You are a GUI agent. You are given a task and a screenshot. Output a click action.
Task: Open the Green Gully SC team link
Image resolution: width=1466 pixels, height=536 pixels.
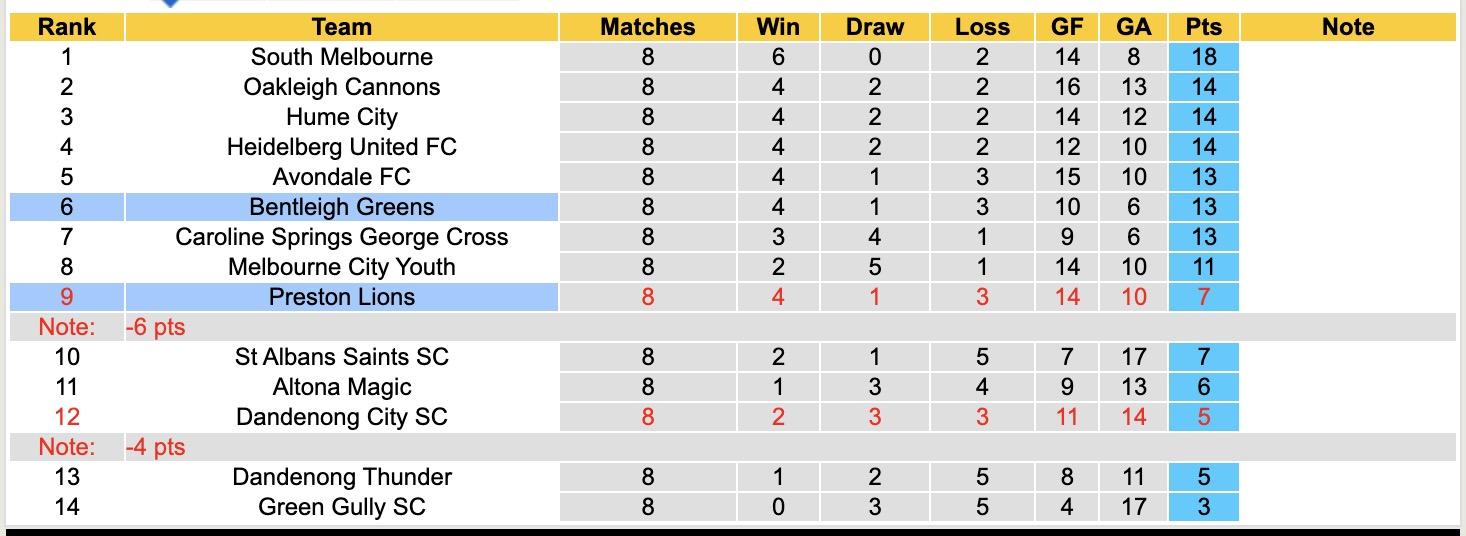click(x=341, y=507)
